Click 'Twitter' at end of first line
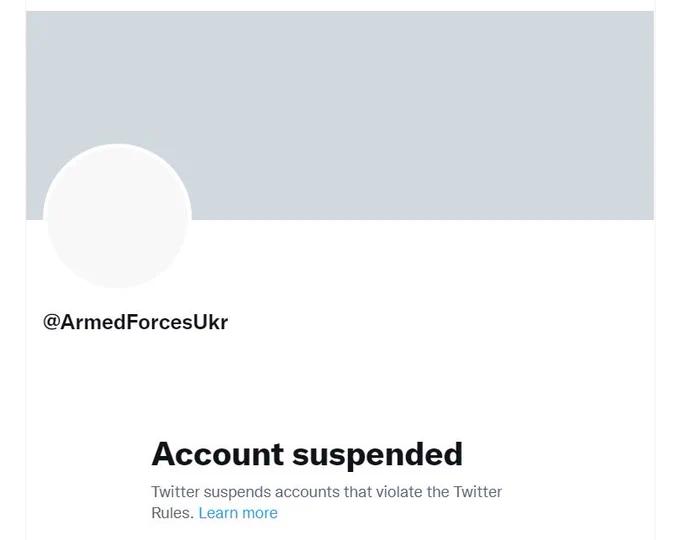680x540 pixels. (x=477, y=492)
